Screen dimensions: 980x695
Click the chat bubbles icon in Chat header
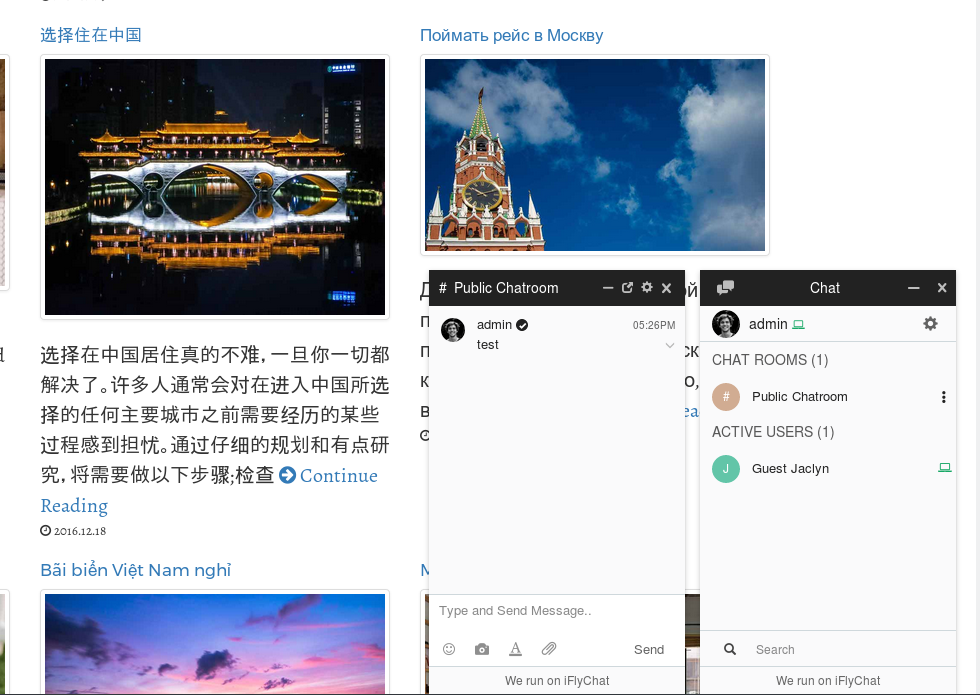tap(725, 288)
